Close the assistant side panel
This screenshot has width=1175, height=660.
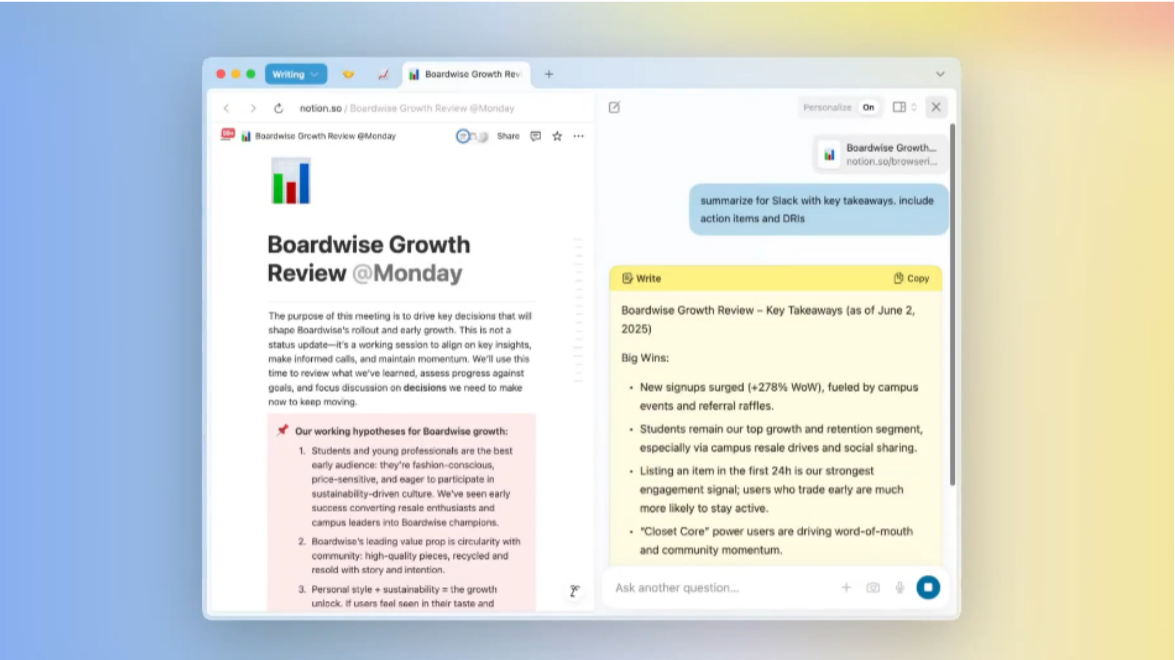pyautogui.click(x=936, y=108)
